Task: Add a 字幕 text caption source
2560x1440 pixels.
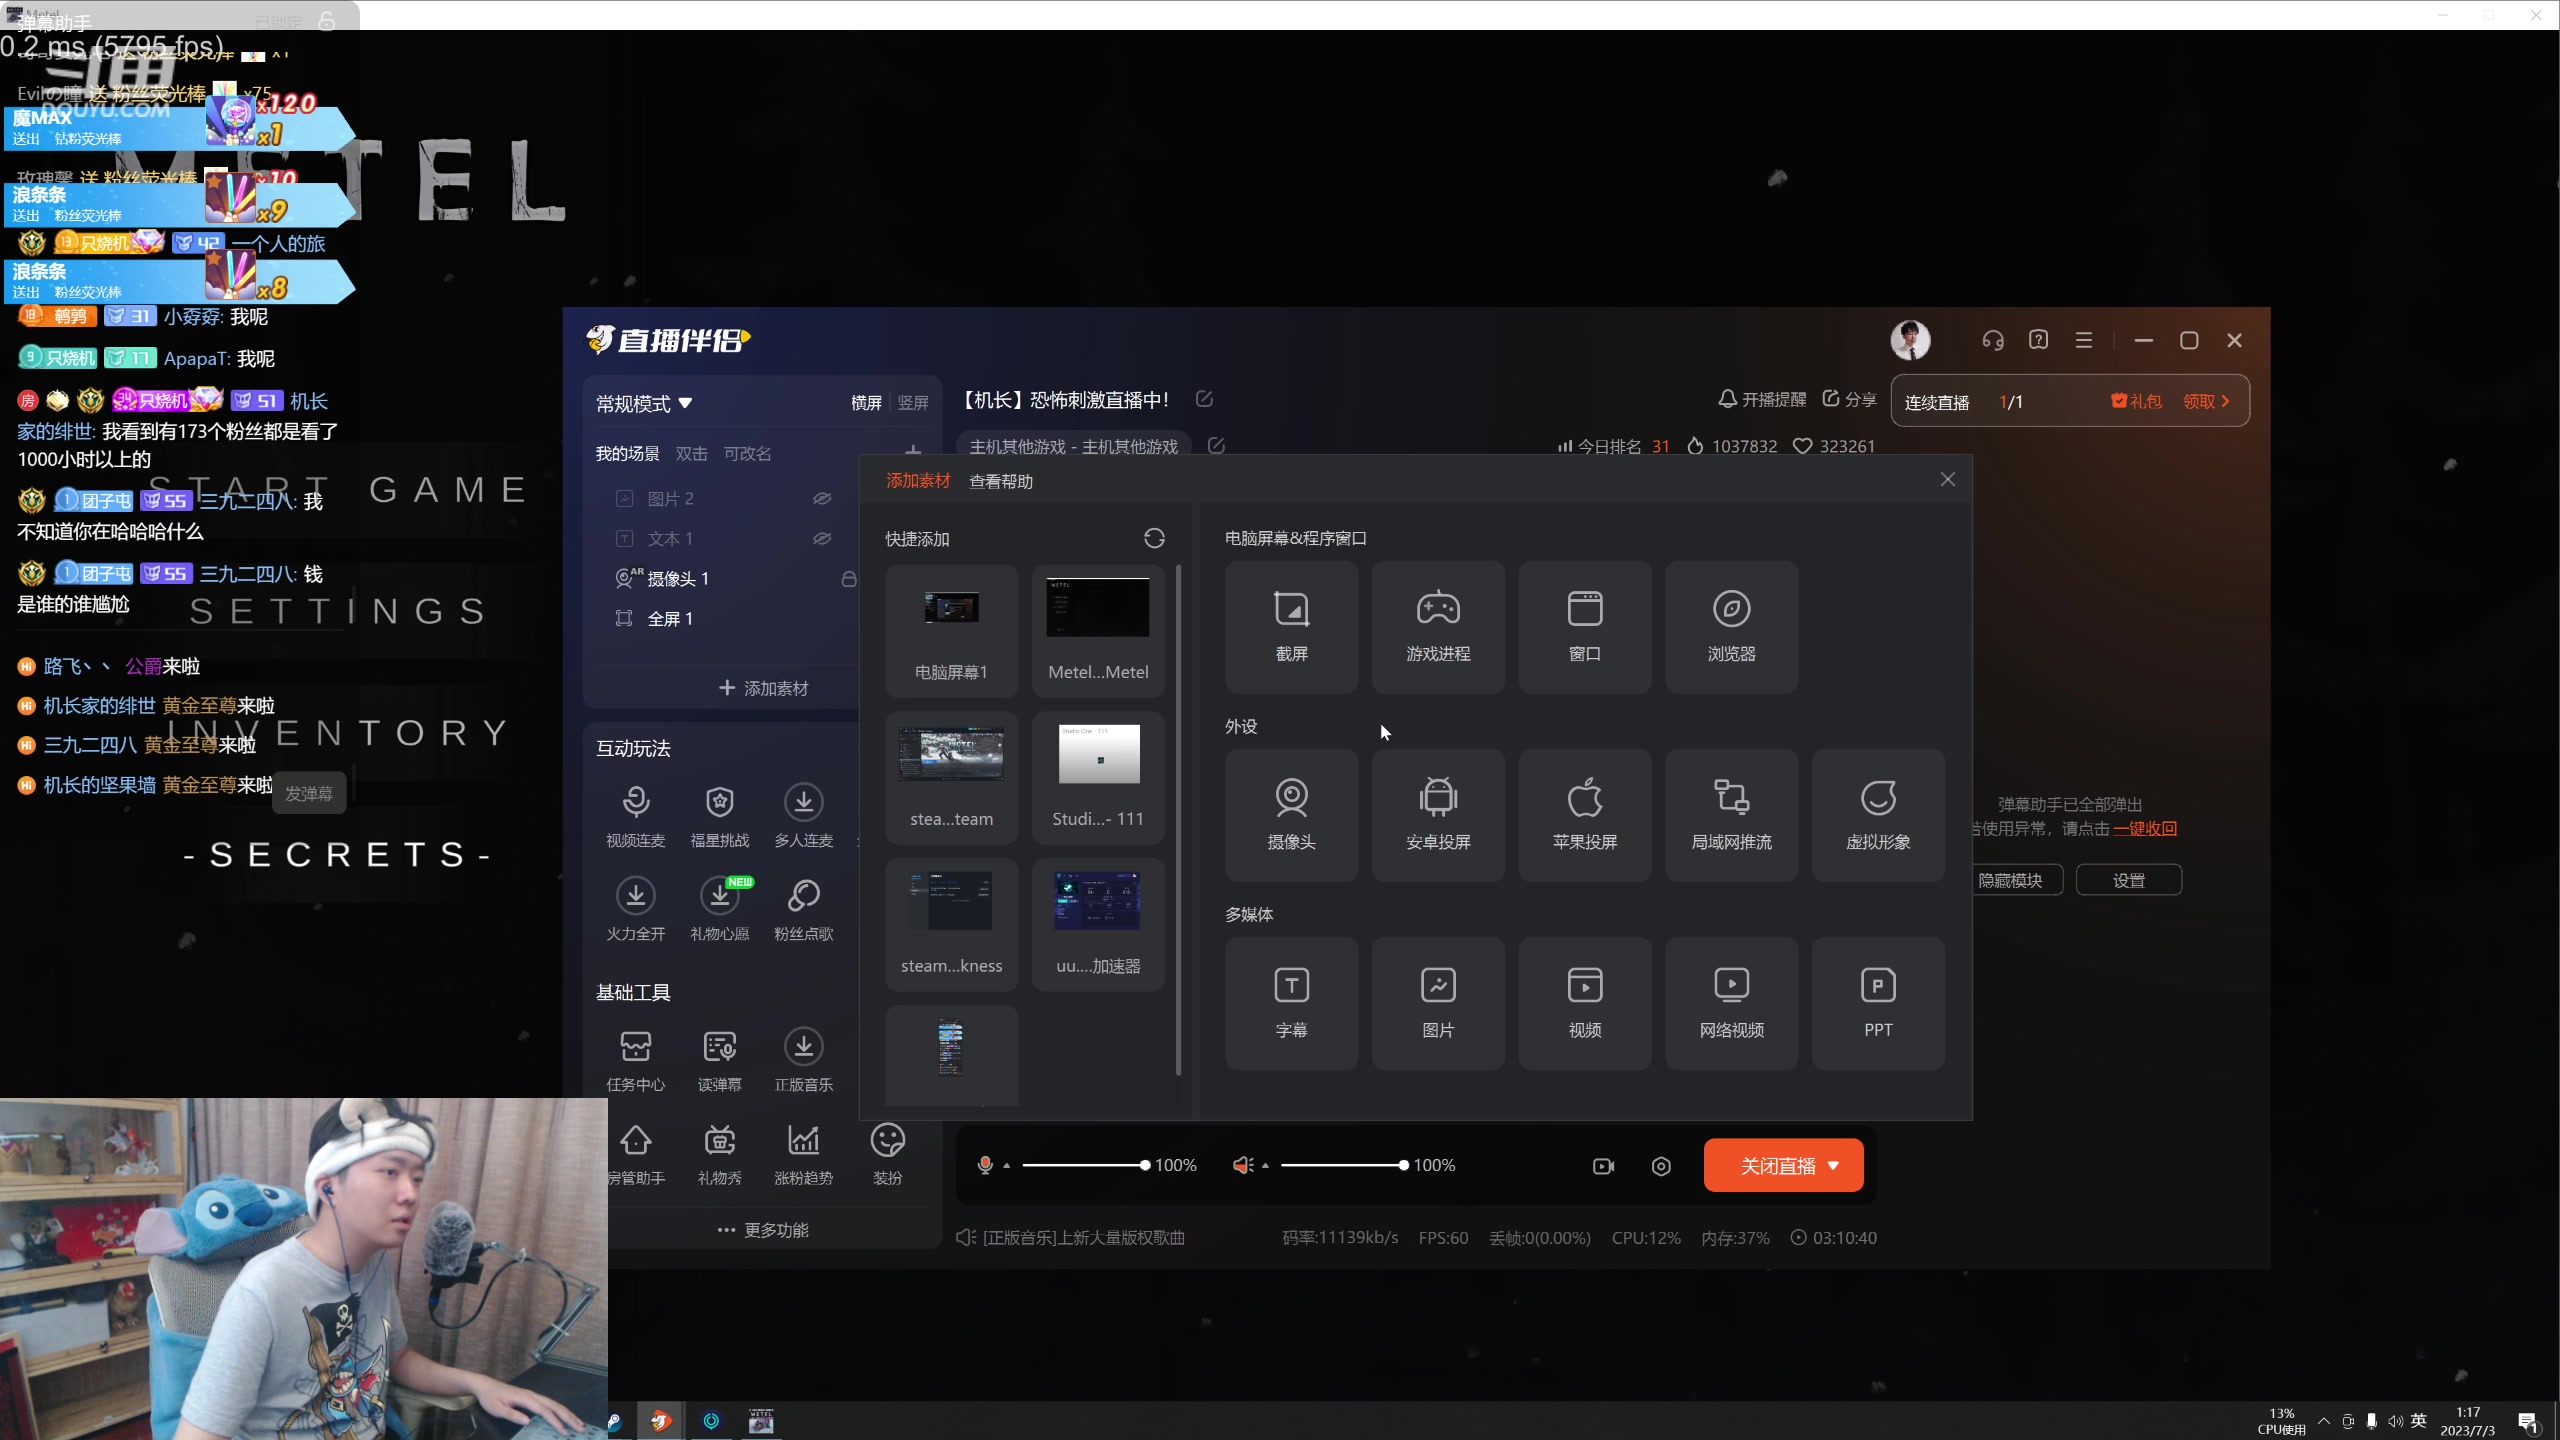Action: [x=1291, y=1002]
